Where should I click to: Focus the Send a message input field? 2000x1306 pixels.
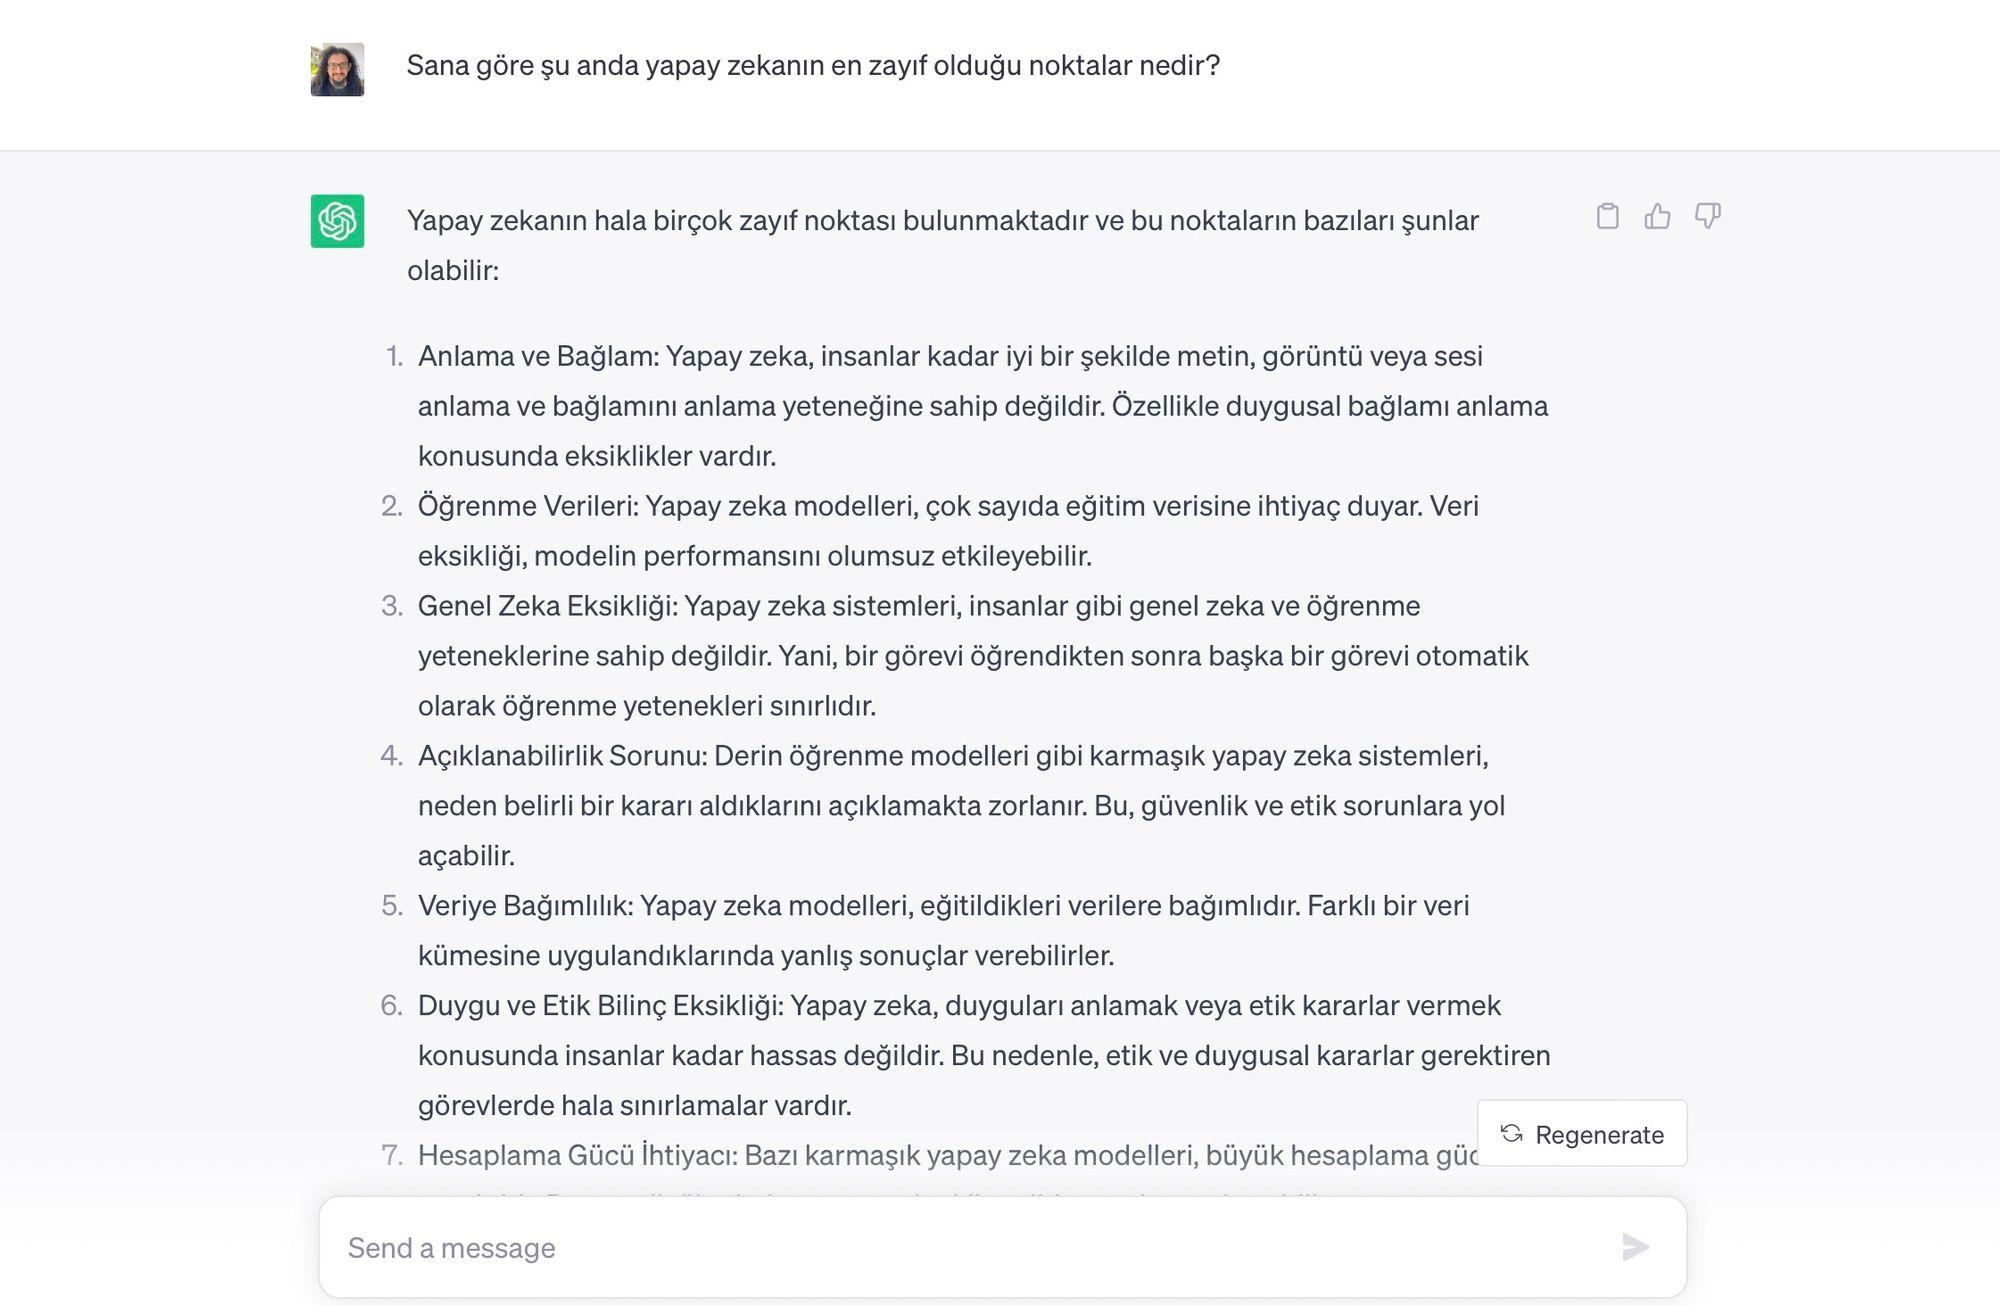(1002, 1248)
